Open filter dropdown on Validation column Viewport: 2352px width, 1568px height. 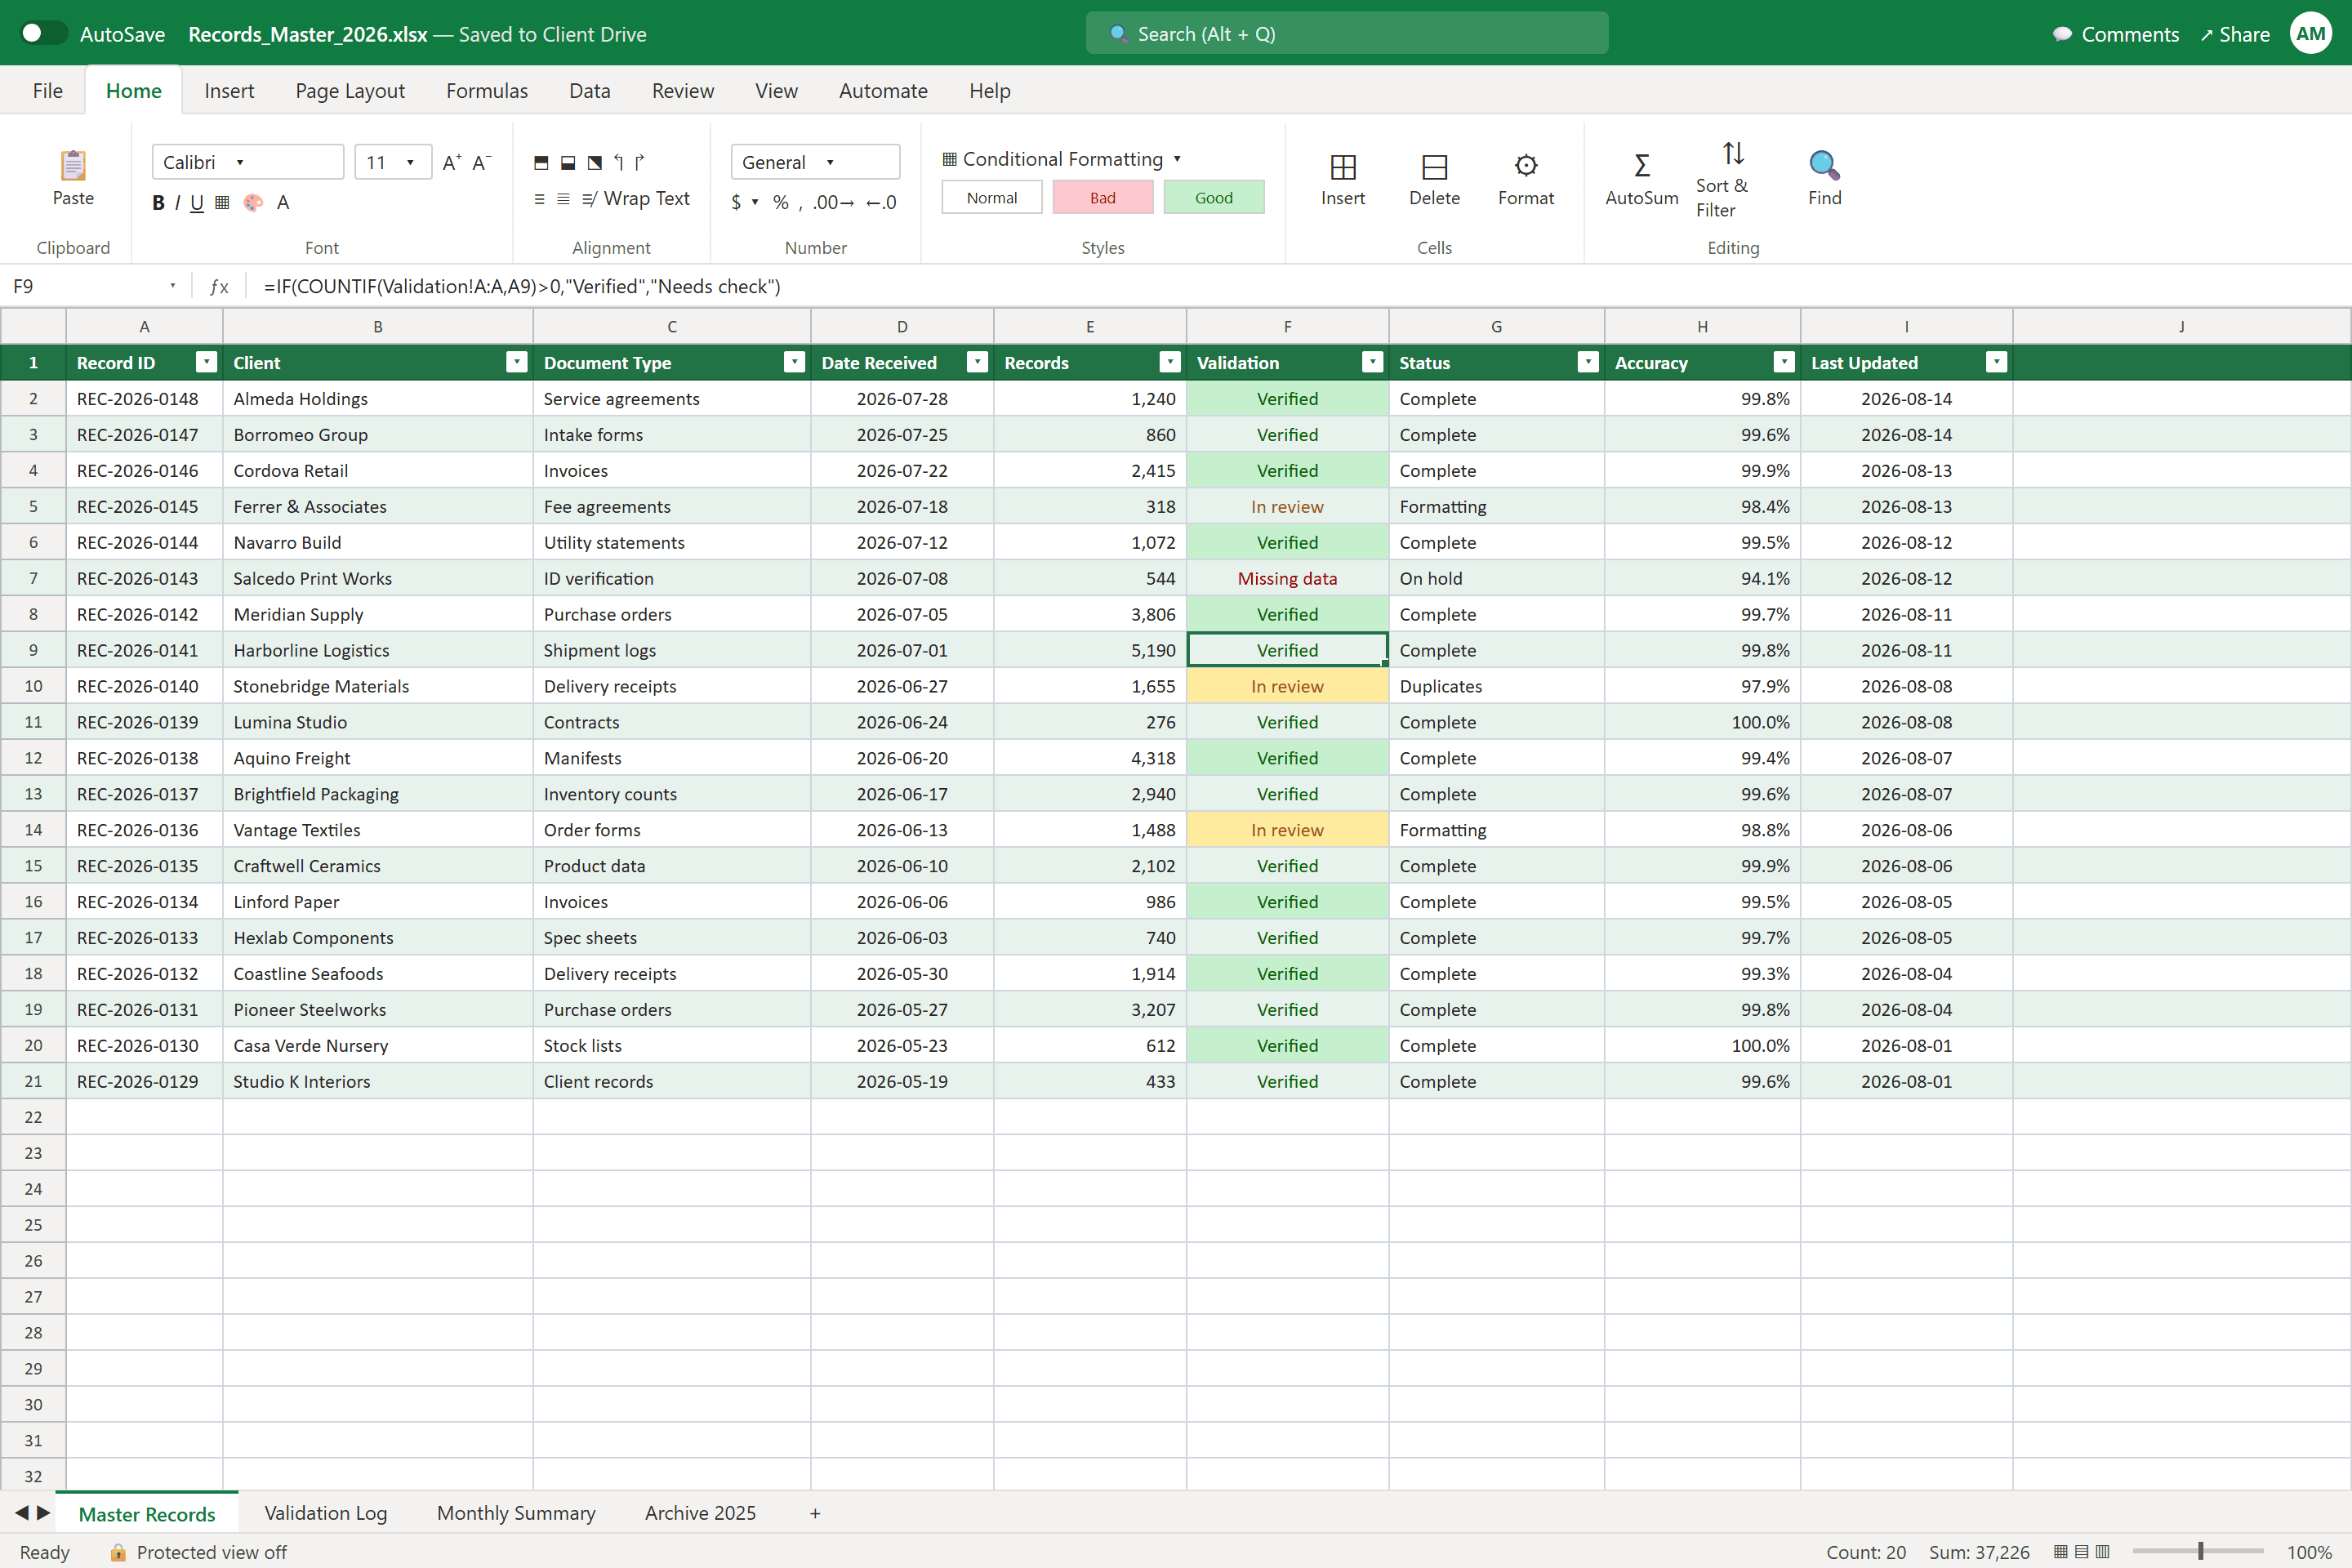pyautogui.click(x=1373, y=362)
